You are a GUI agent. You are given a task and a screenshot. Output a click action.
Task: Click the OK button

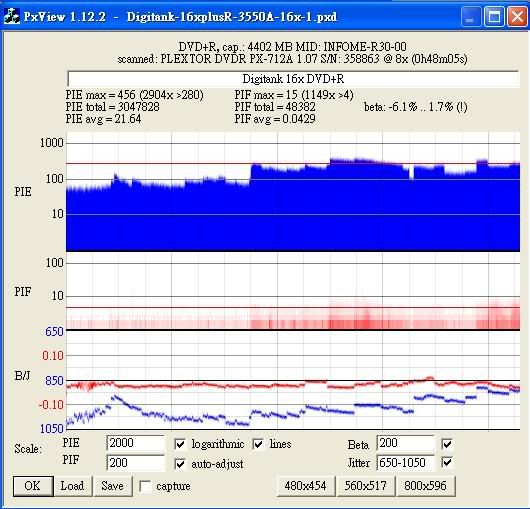pos(33,486)
